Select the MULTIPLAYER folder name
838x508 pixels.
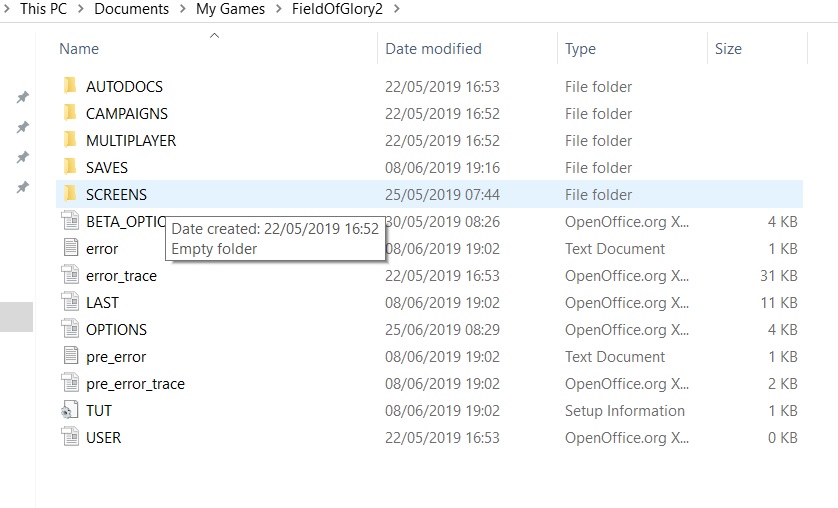click(x=131, y=140)
